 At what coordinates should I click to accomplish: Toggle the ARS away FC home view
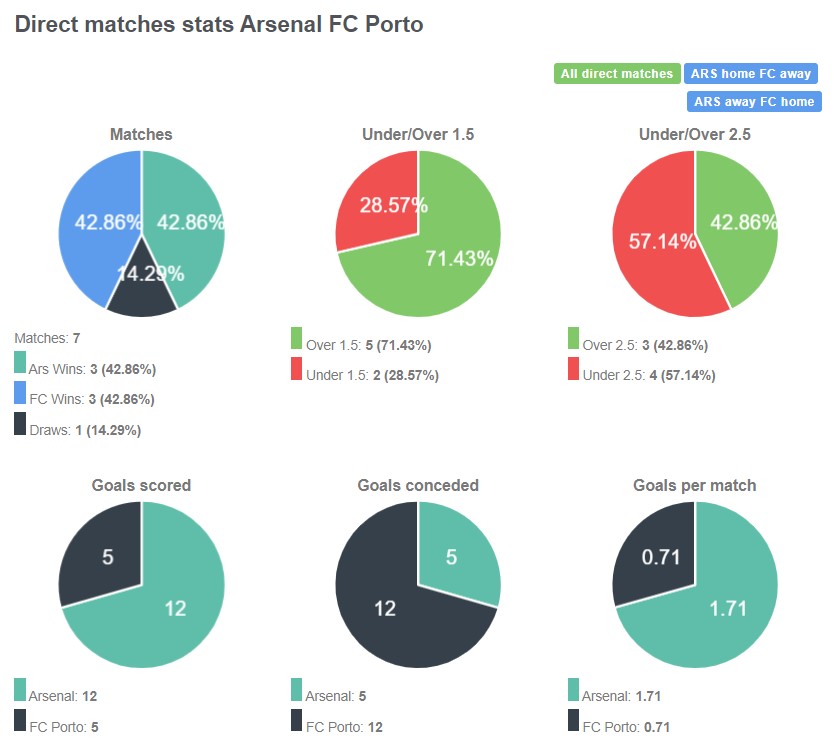coord(752,101)
